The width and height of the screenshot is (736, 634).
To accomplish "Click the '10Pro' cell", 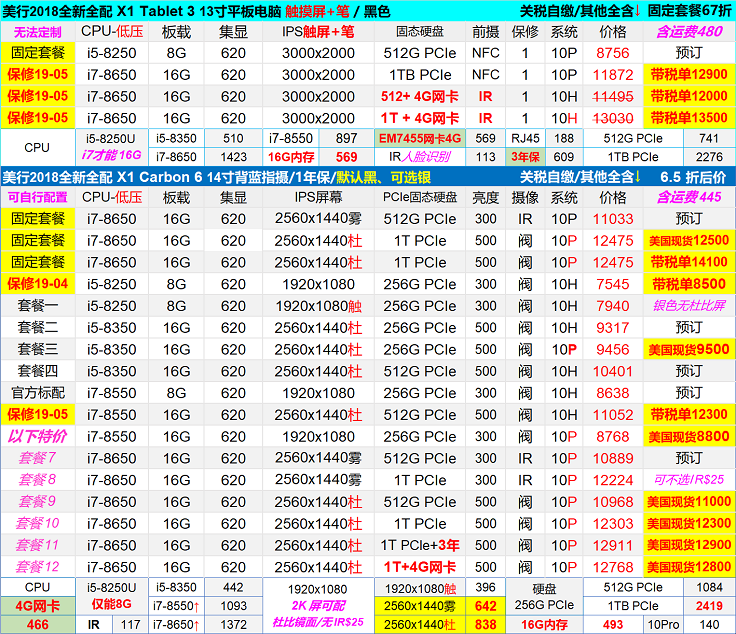I will [663, 625].
